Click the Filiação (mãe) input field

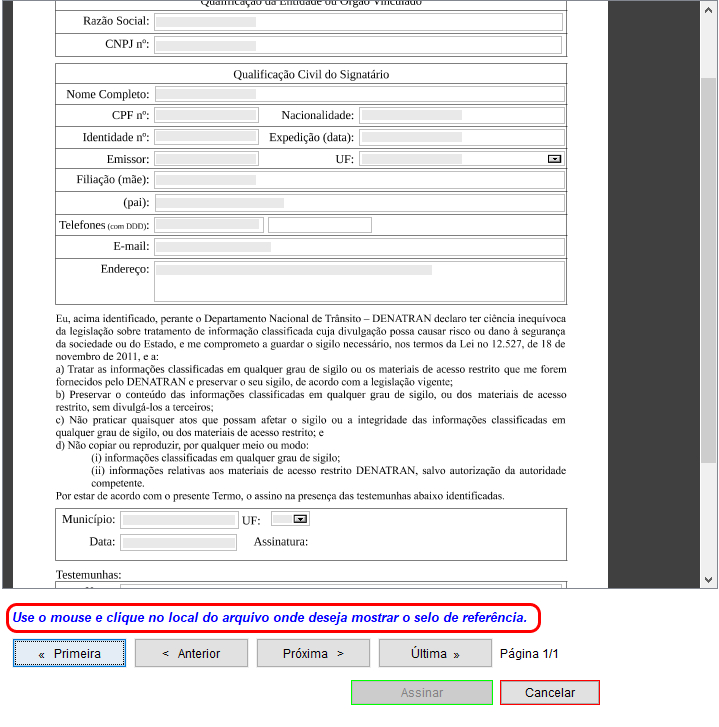(x=360, y=180)
